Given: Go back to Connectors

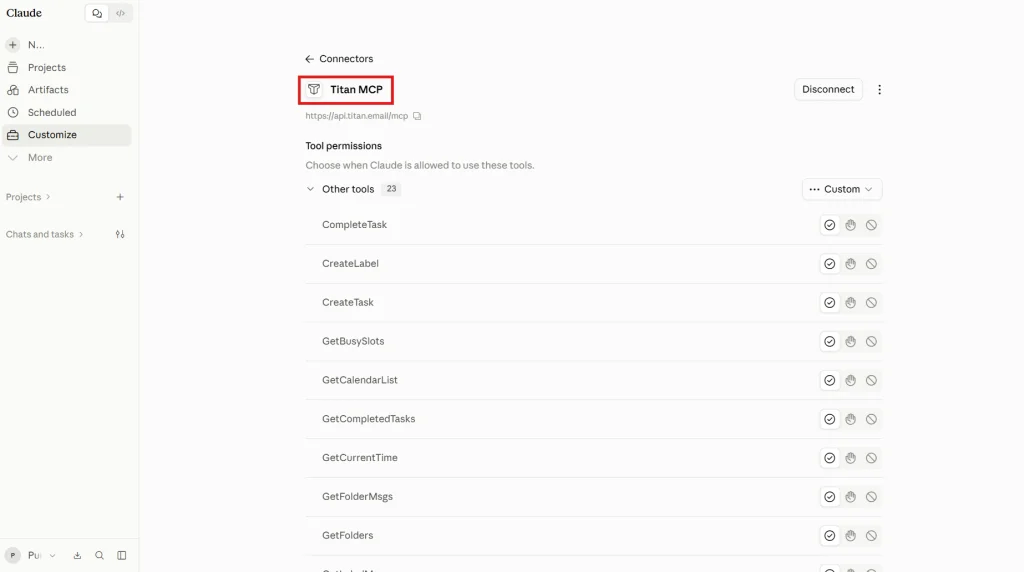Looking at the screenshot, I should (339, 59).
